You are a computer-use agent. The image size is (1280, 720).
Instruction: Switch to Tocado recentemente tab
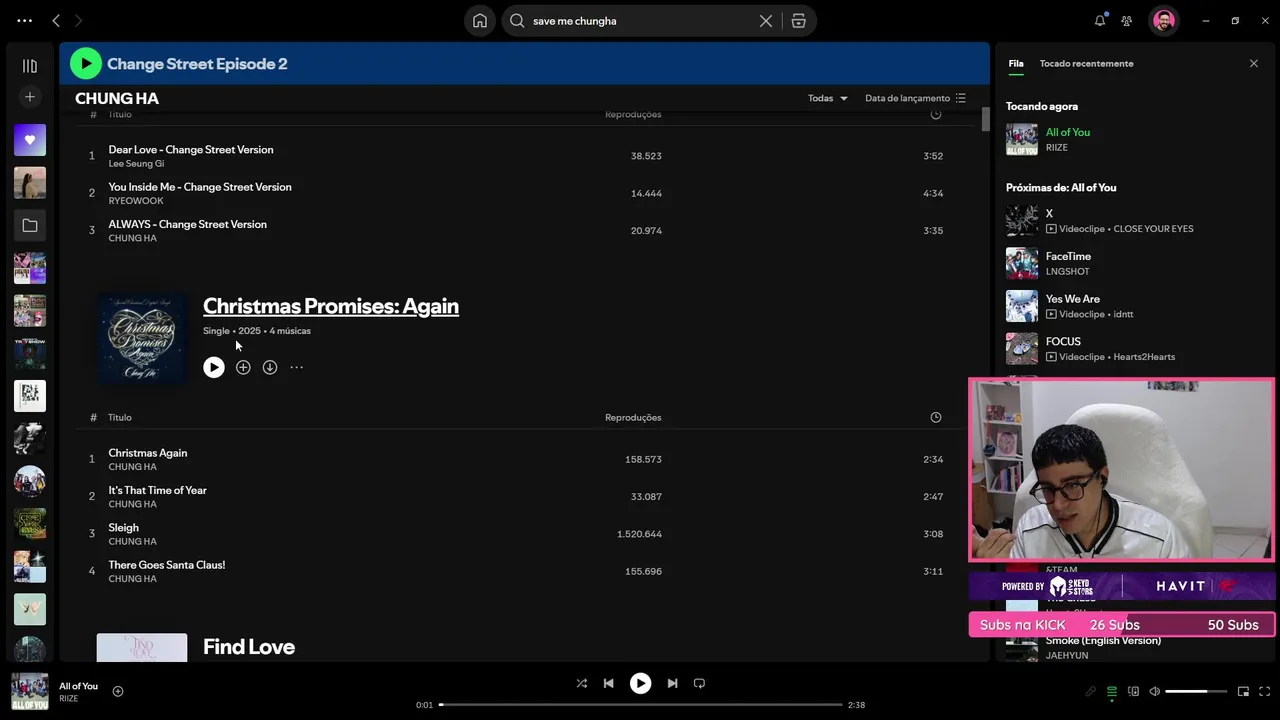click(x=1086, y=63)
